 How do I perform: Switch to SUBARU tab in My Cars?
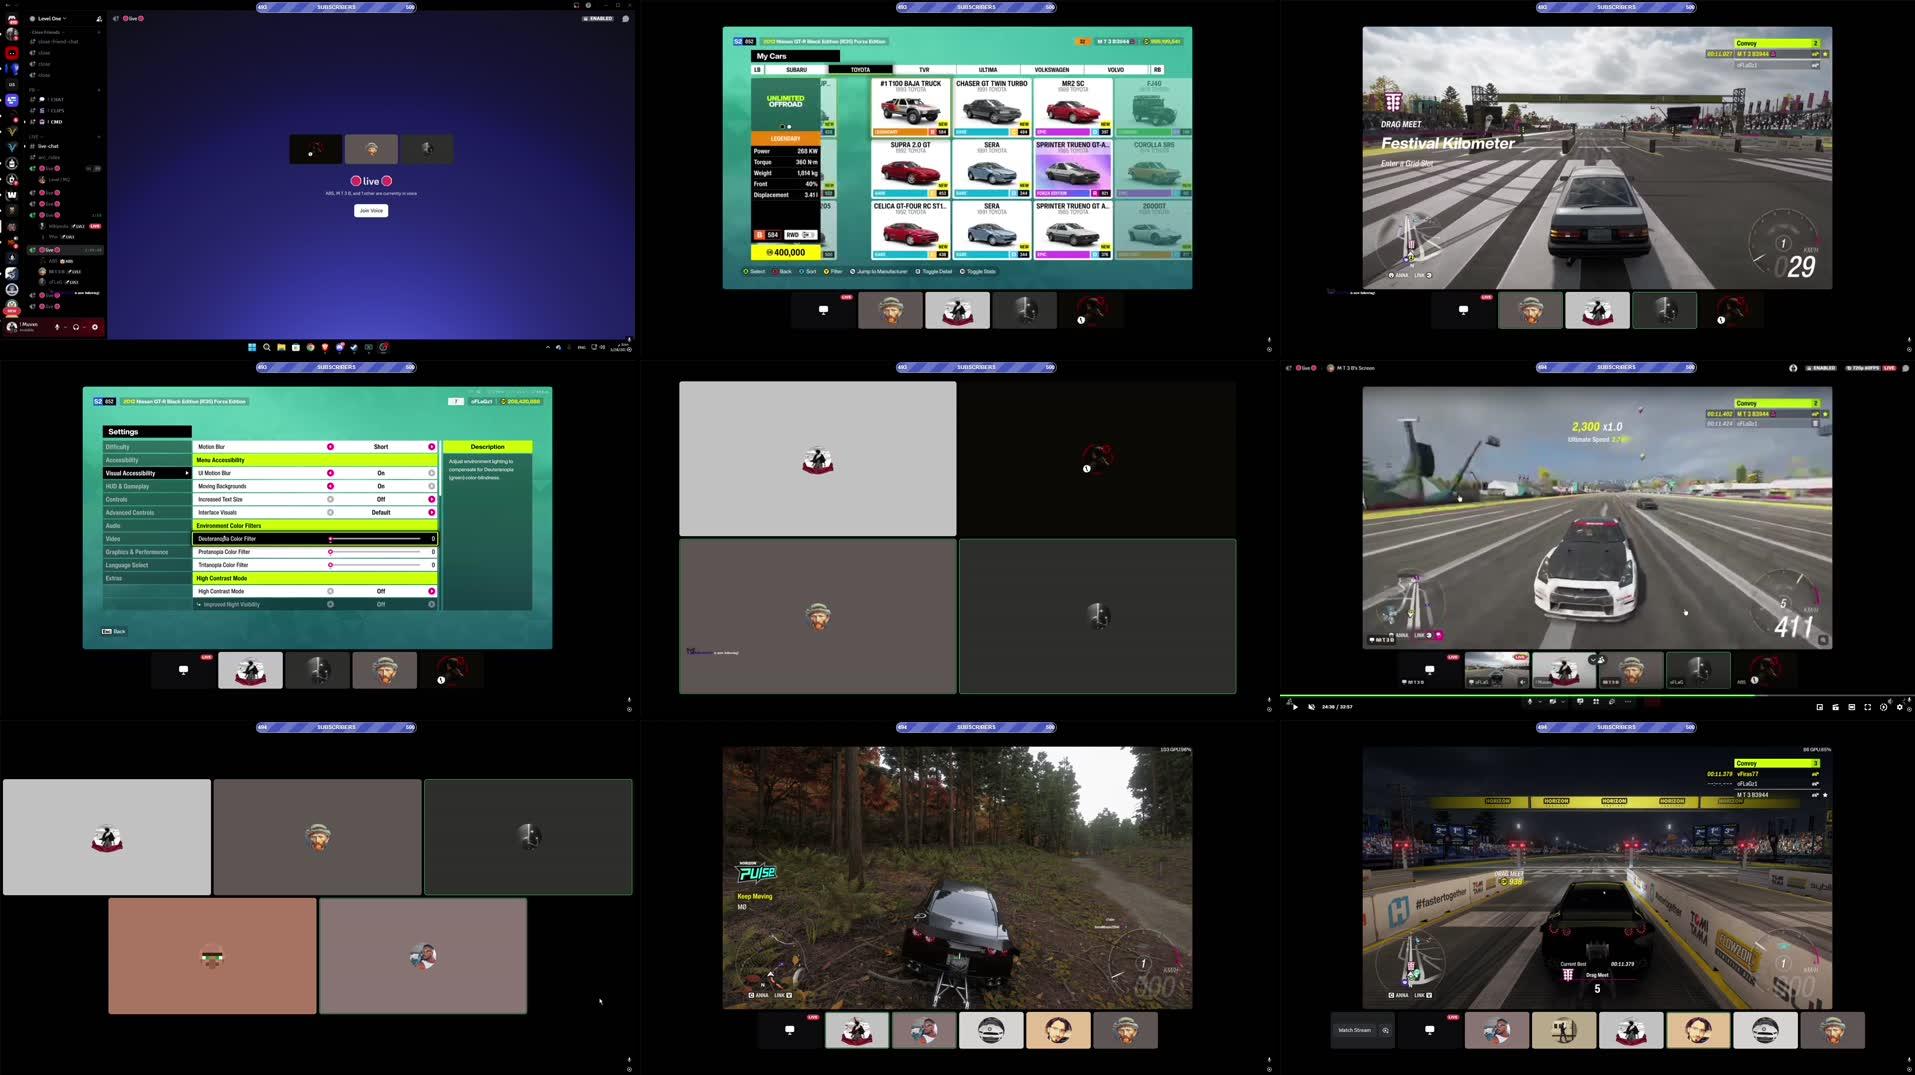click(796, 70)
